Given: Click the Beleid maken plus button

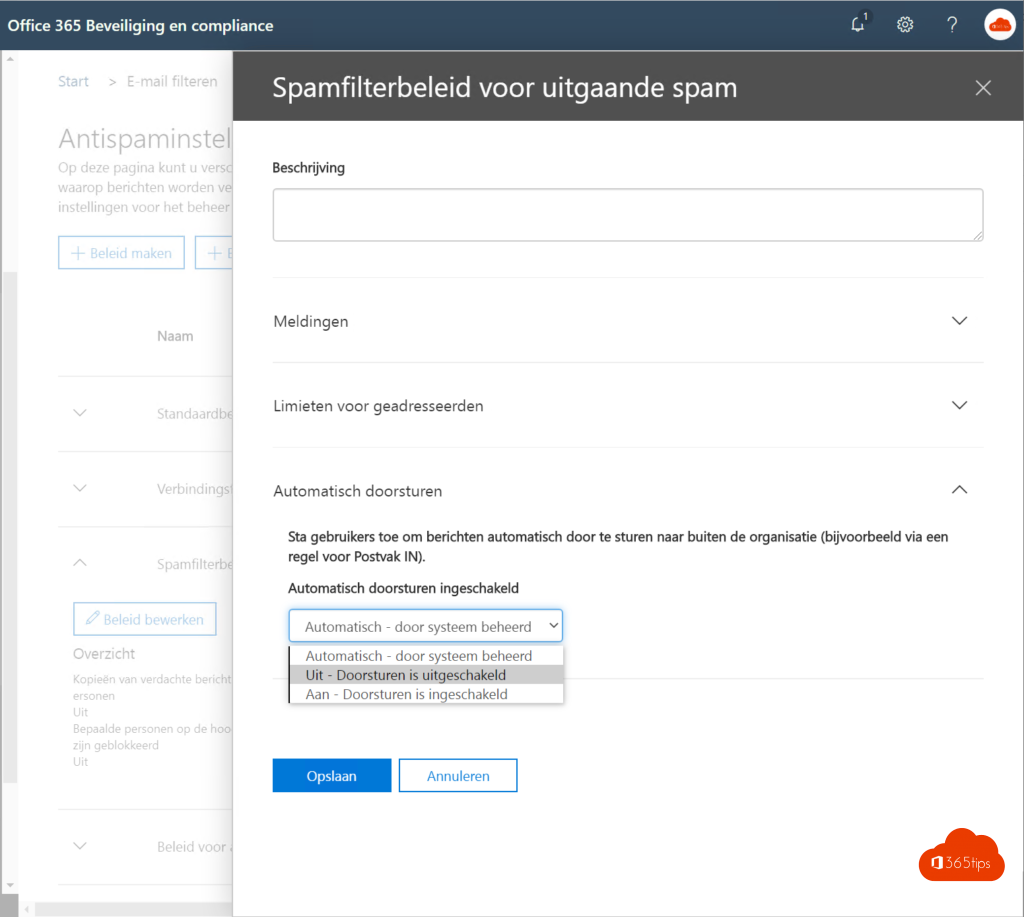Looking at the screenshot, I should pyautogui.click(x=121, y=253).
